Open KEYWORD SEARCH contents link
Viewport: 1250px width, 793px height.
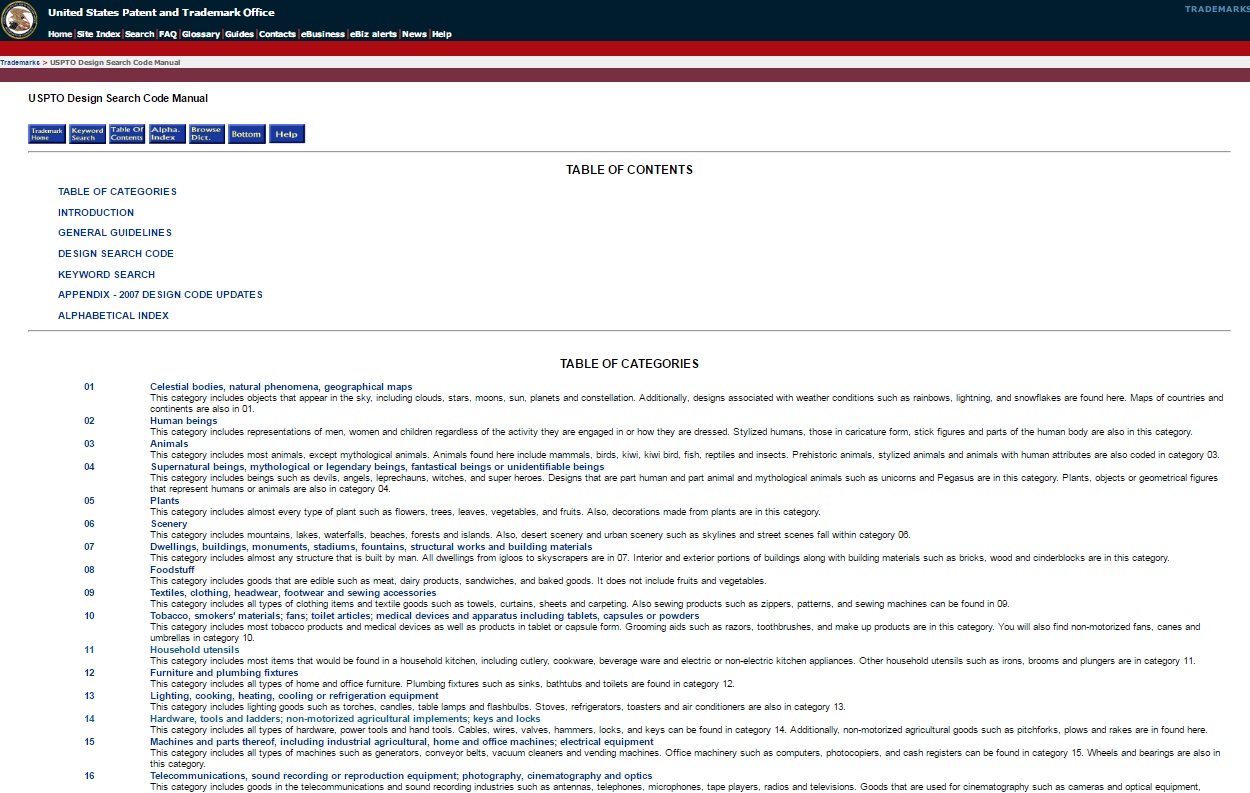(x=107, y=275)
